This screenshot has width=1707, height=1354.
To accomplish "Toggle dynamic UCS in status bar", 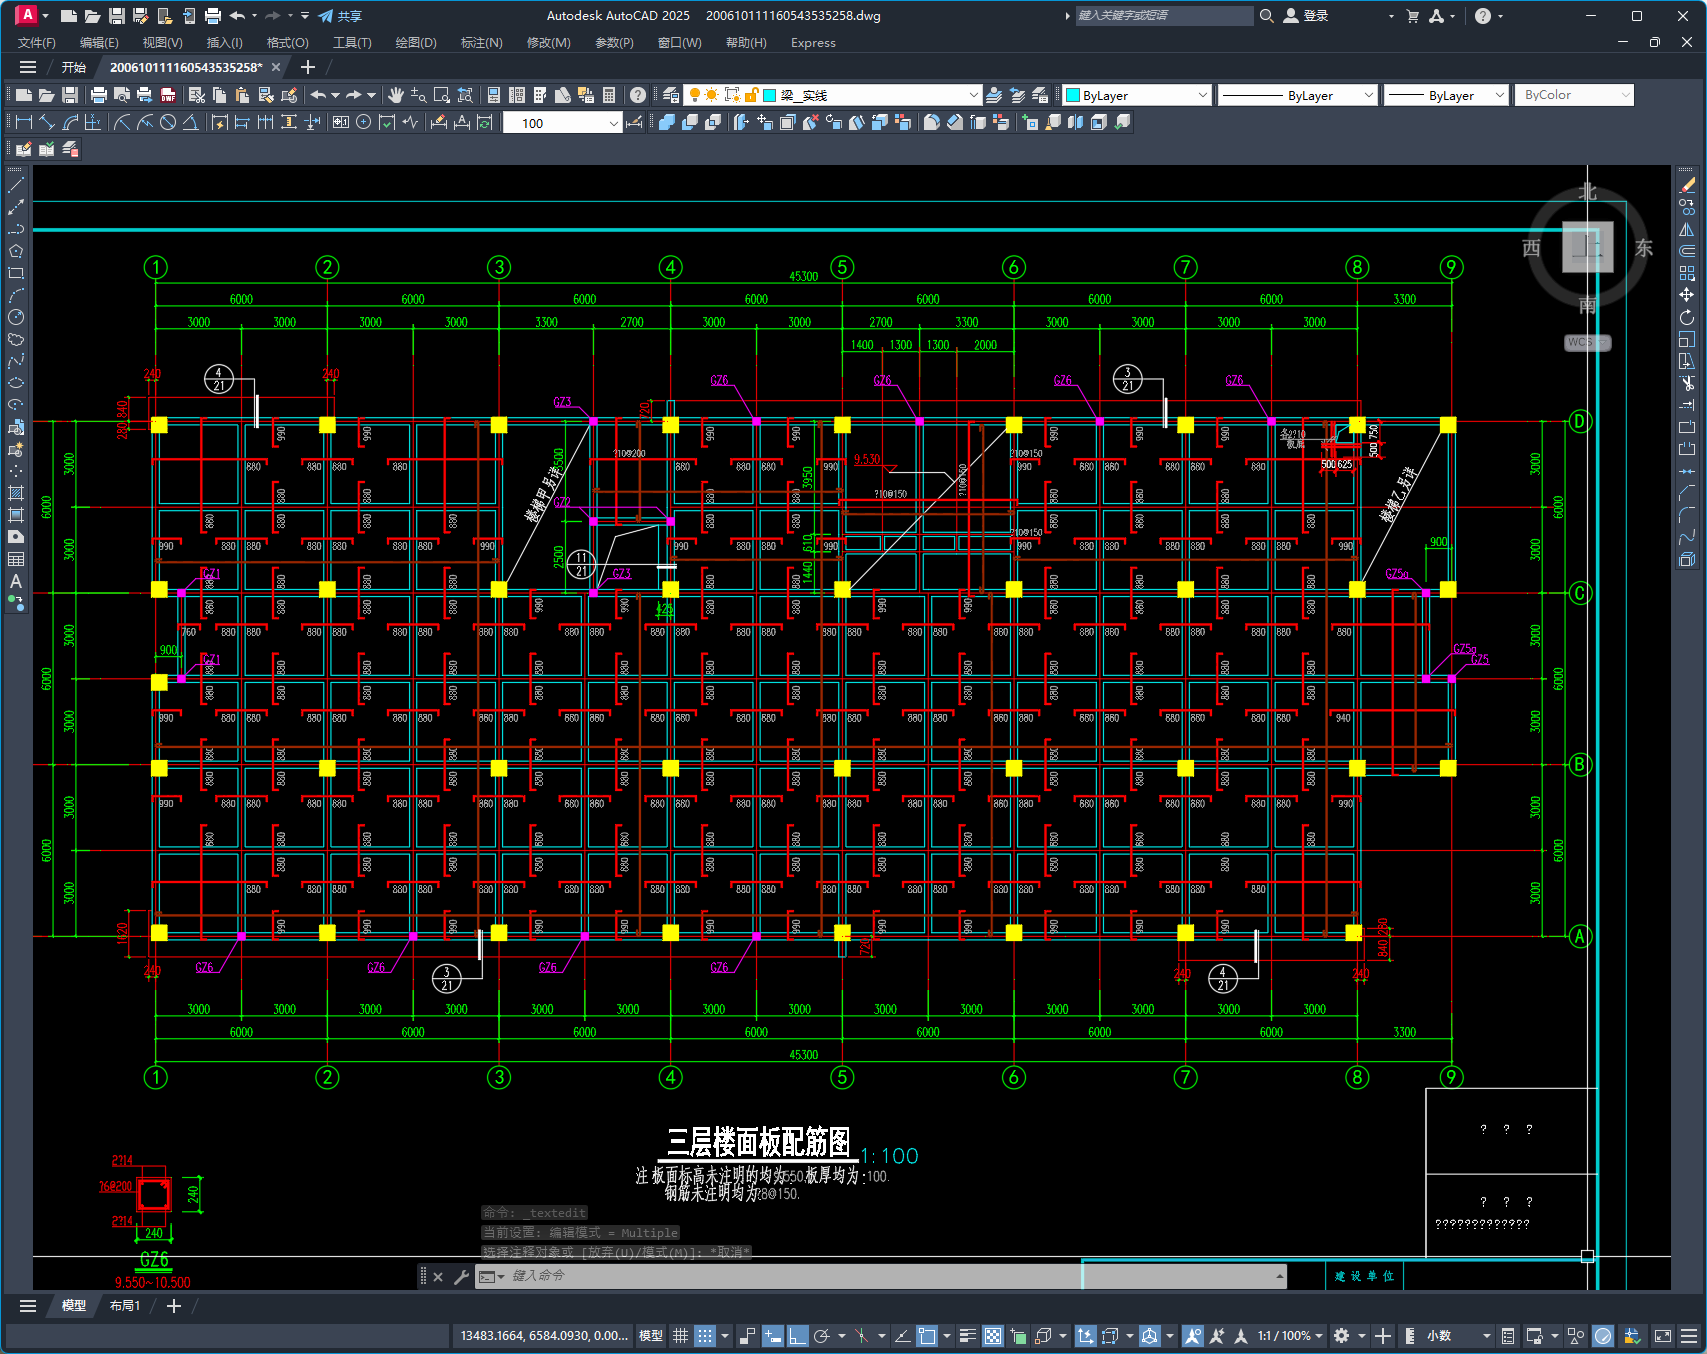I will (x=1085, y=1336).
